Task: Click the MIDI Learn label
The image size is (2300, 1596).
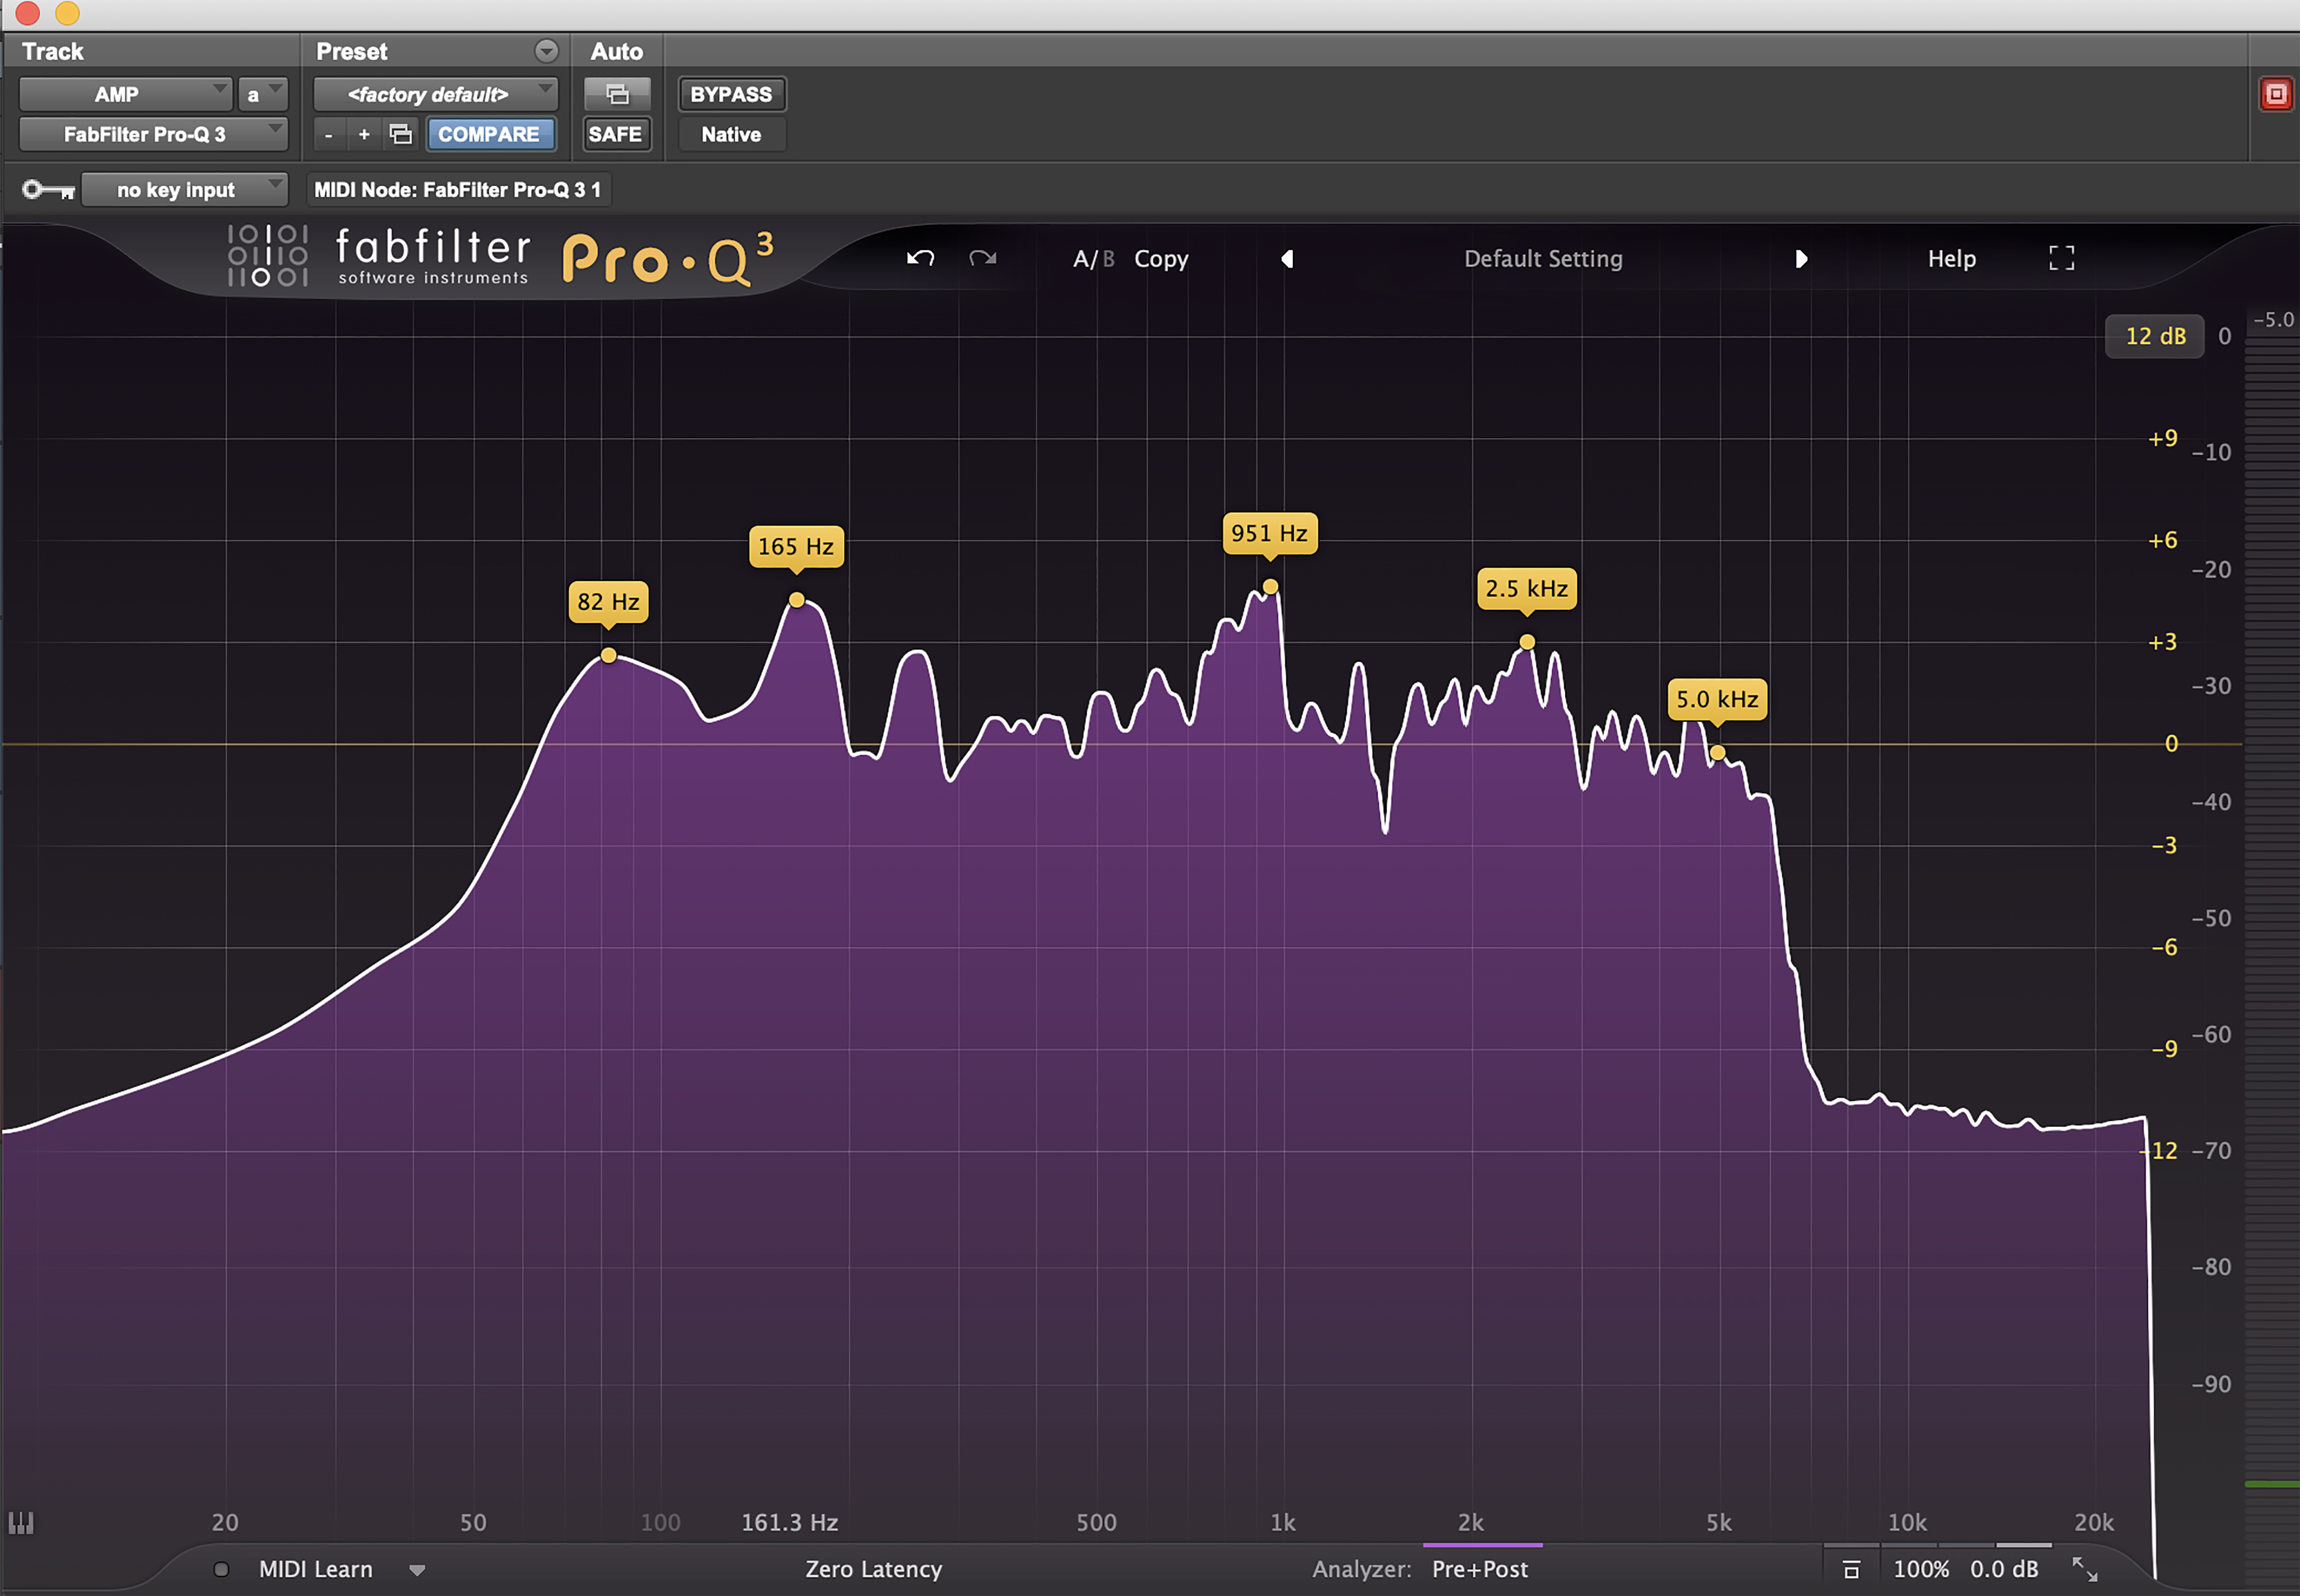Action: 316,1569
